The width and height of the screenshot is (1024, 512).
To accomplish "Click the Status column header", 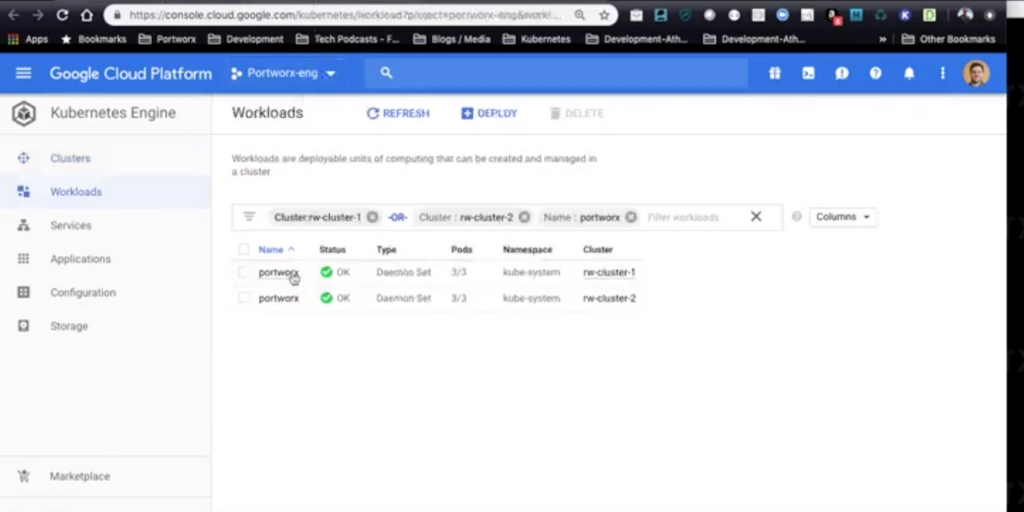I will pyautogui.click(x=332, y=249).
